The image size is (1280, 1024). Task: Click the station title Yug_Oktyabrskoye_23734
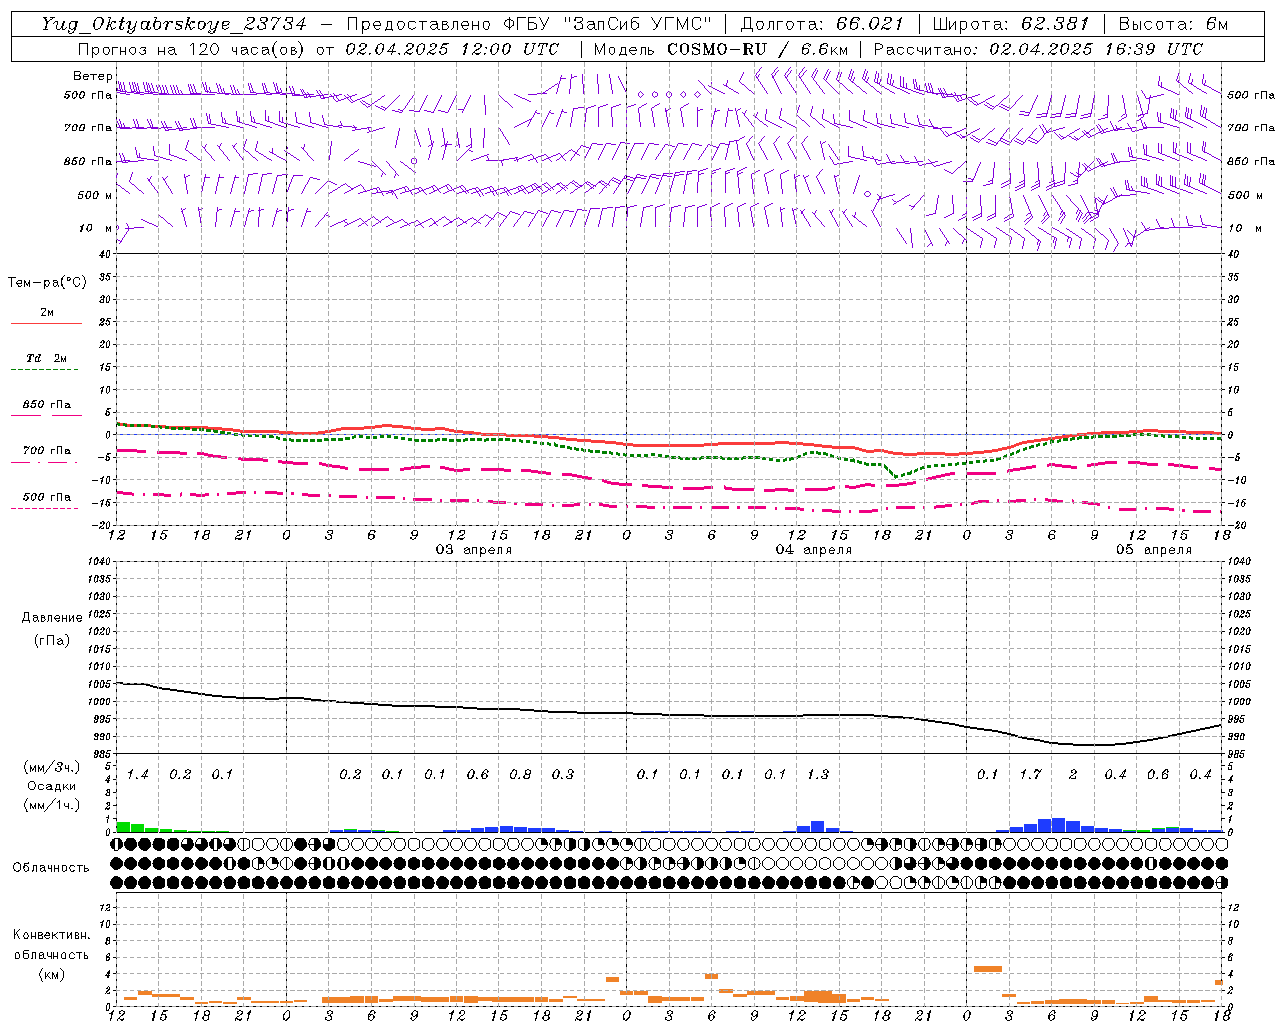pos(175,24)
